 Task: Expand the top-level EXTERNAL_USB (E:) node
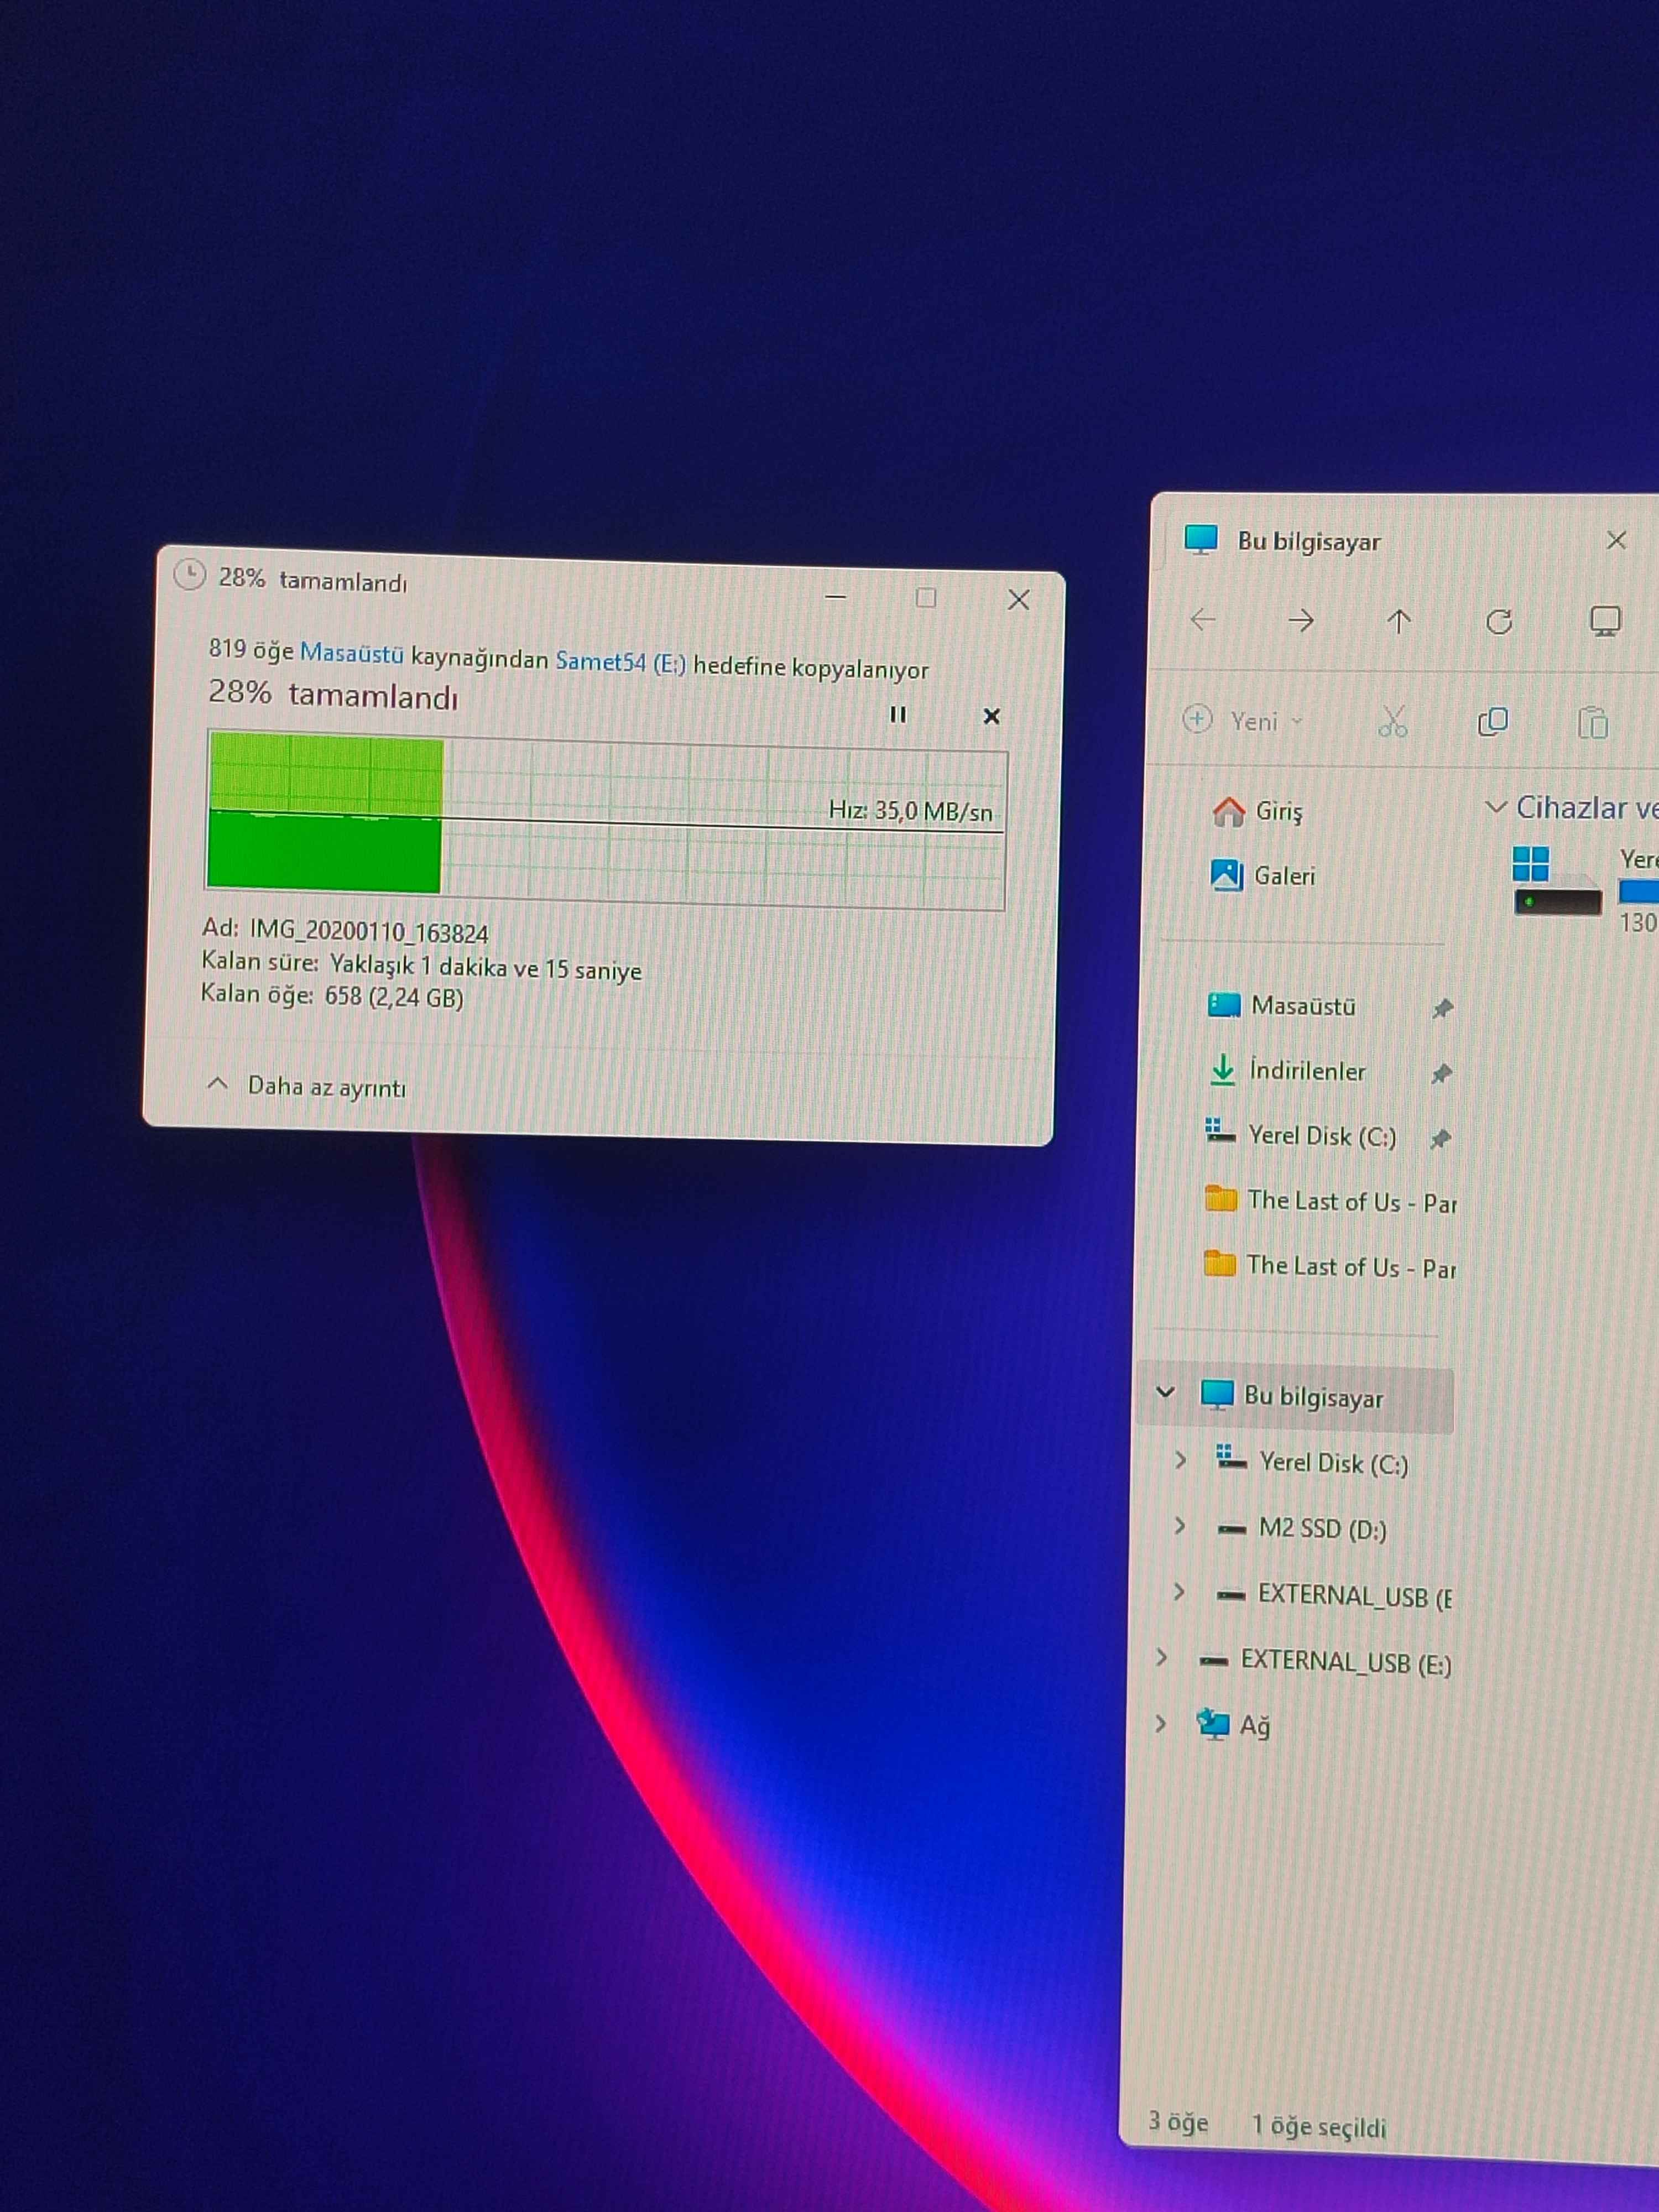(x=1160, y=1657)
